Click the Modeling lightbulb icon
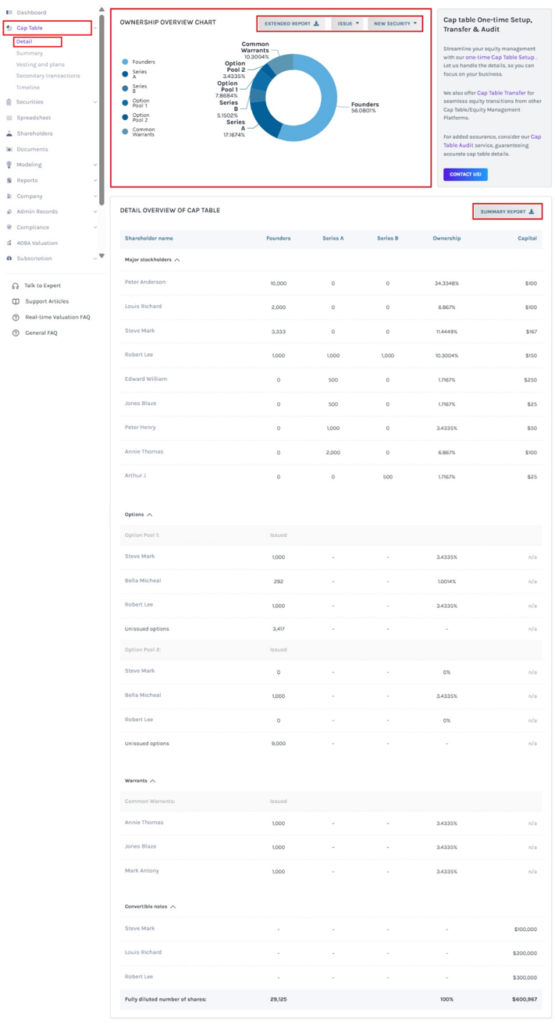 9,165
